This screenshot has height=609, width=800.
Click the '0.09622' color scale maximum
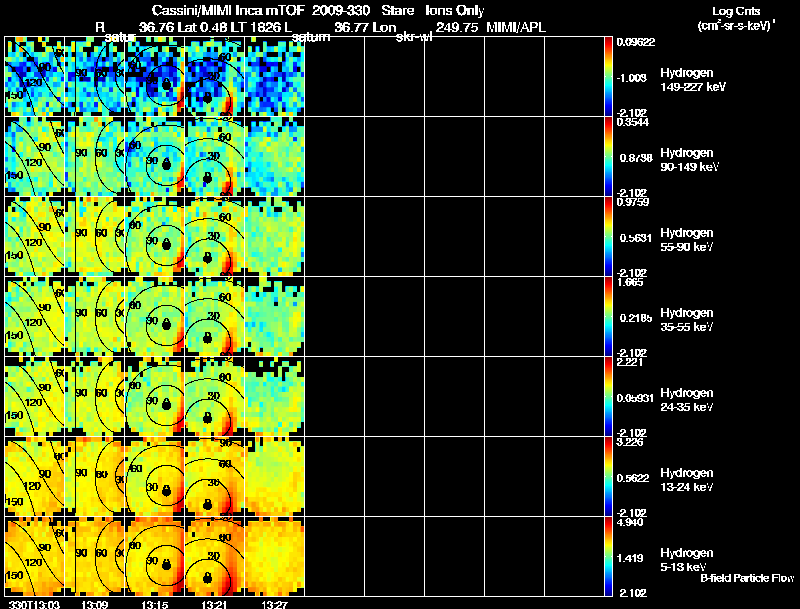click(635, 42)
